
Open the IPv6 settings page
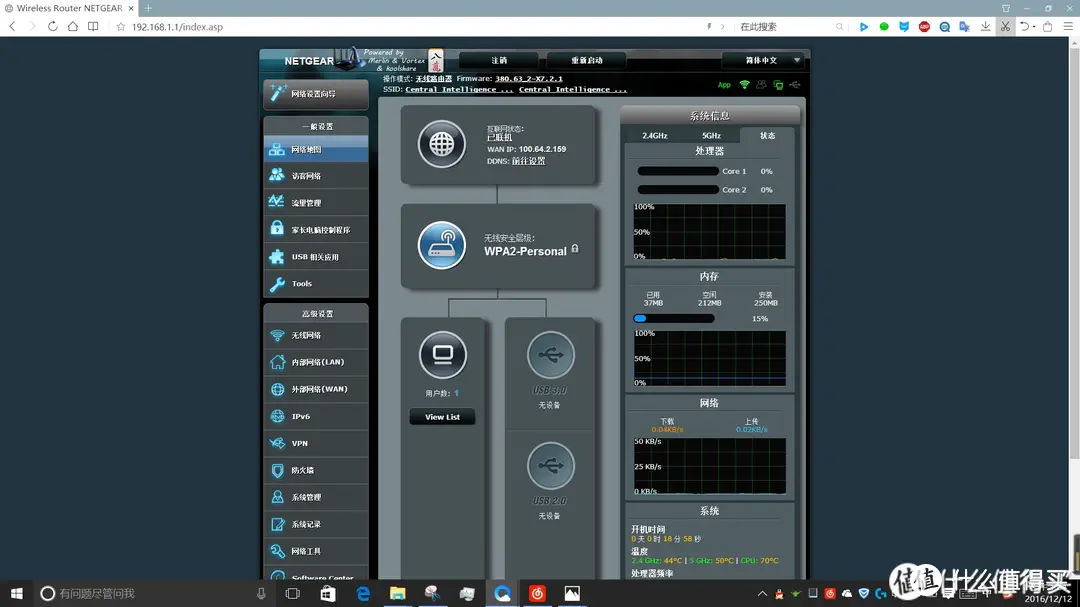click(315, 416)
